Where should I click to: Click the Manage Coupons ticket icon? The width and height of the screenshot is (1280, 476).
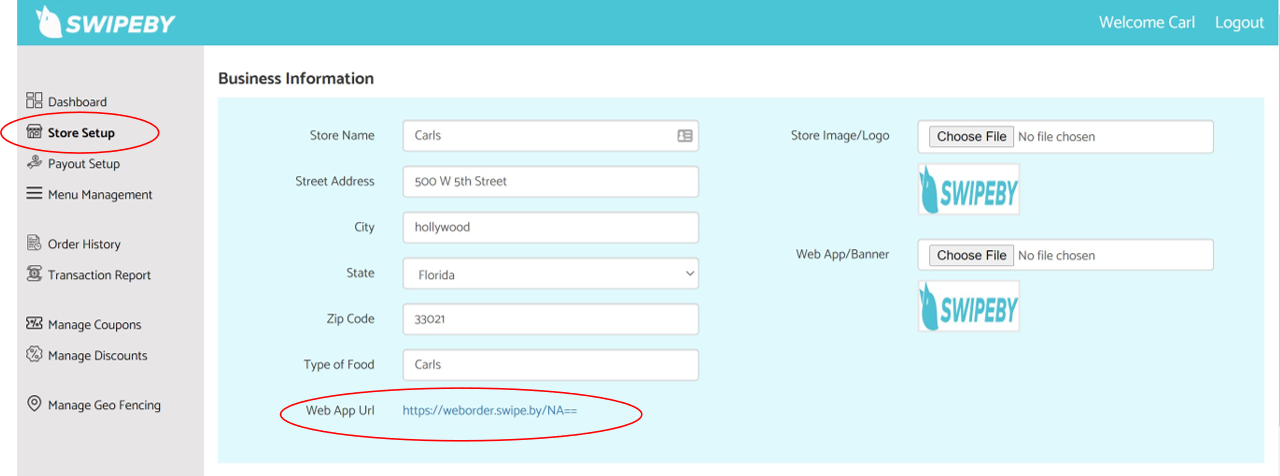coord(34,324)
